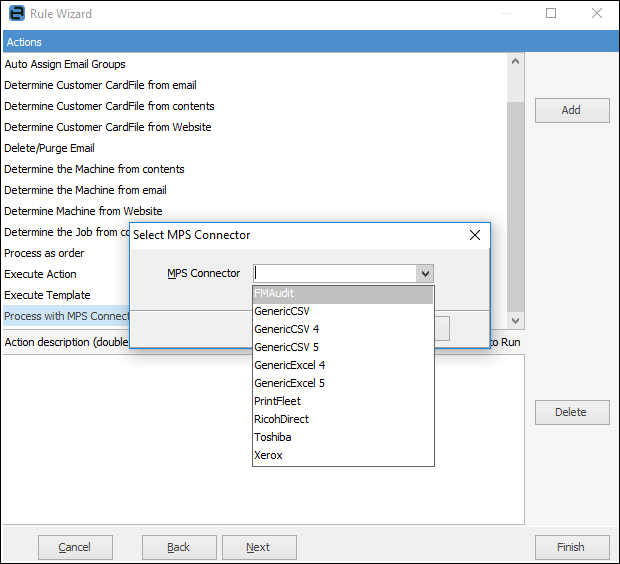Screen dimensions: 620x564
Task: Click the Back button
Action: (x=179, y=547)
